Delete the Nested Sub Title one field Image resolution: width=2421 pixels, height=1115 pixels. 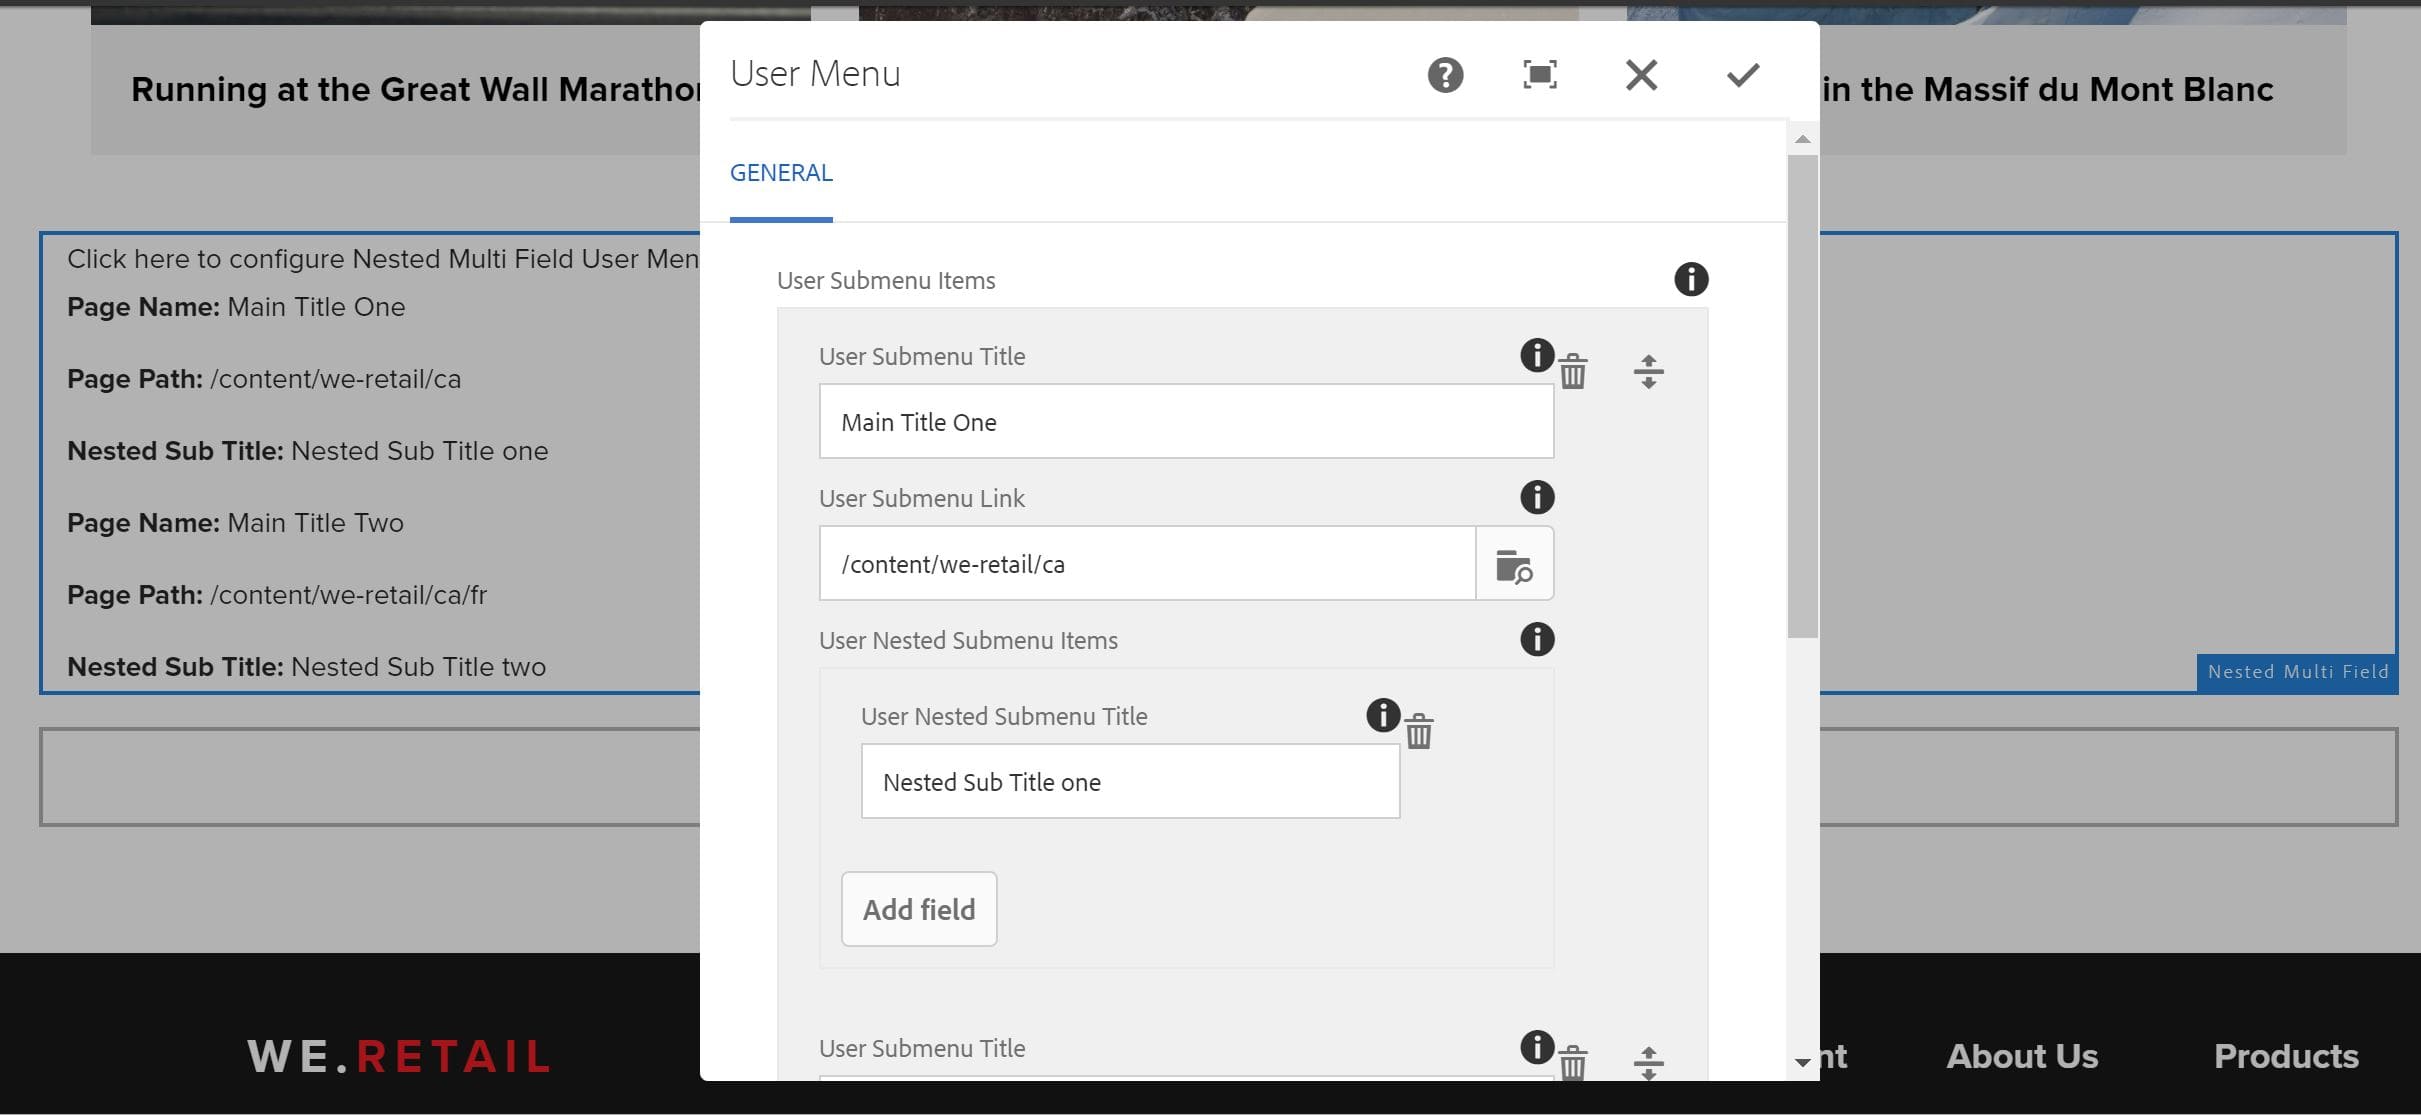click(x=1419, y=731)
